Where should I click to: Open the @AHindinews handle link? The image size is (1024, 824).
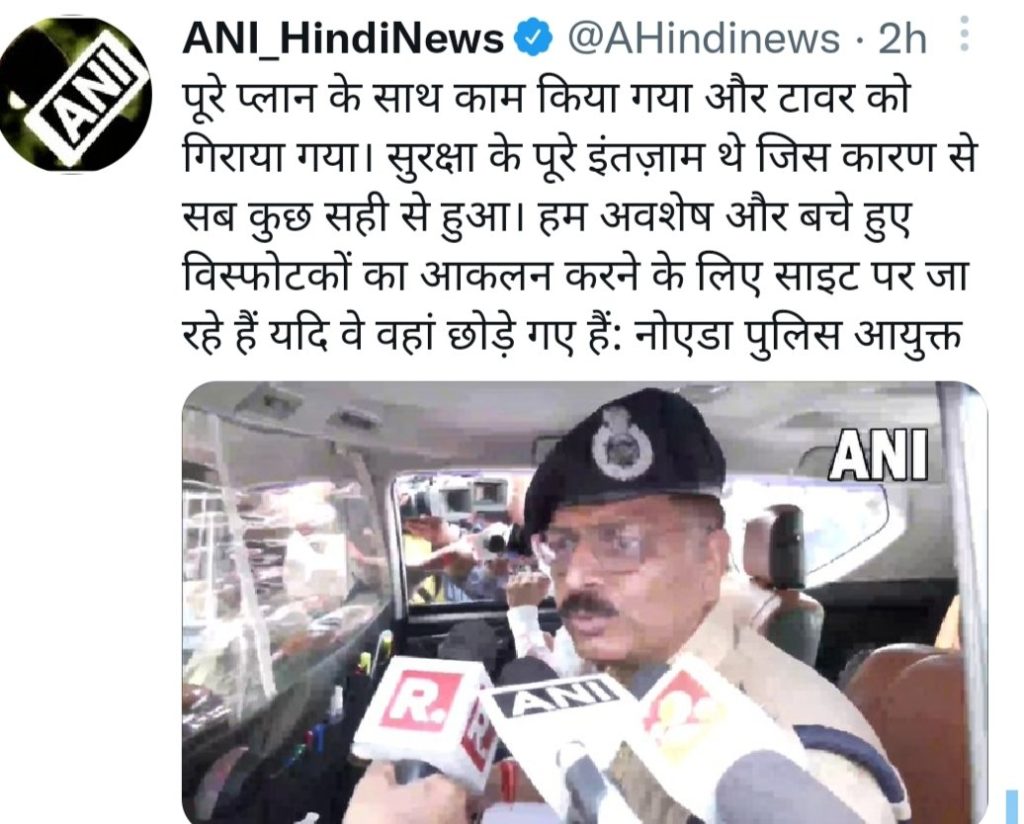point(703,39)
